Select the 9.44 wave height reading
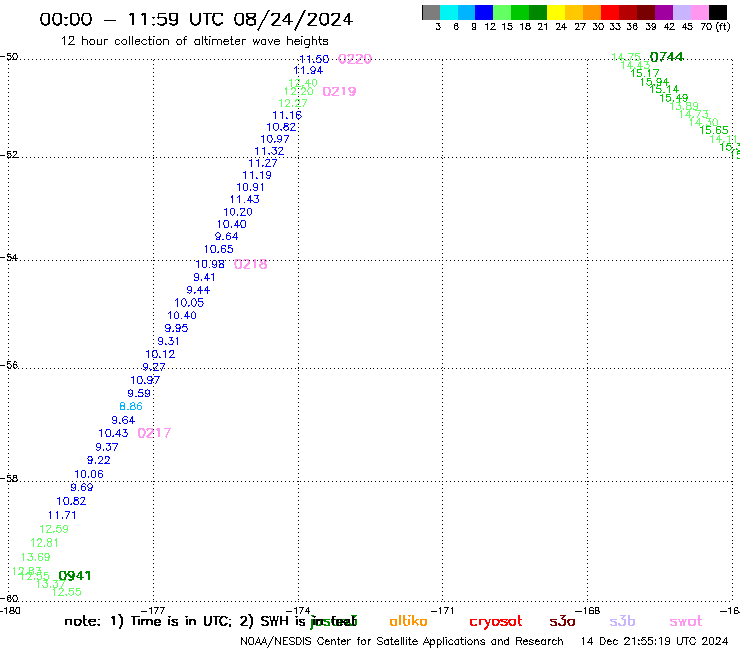The image size is (740, 650). point(198,290)
